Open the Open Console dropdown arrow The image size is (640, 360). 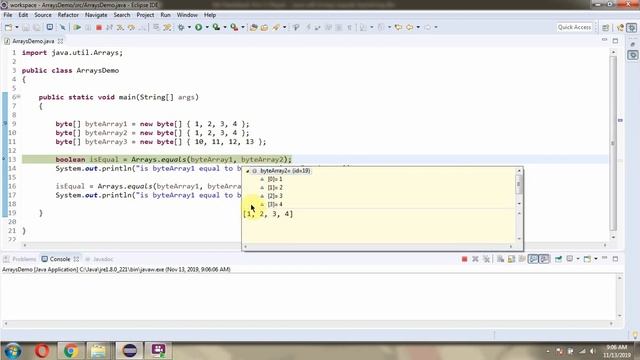pos(596,259)
